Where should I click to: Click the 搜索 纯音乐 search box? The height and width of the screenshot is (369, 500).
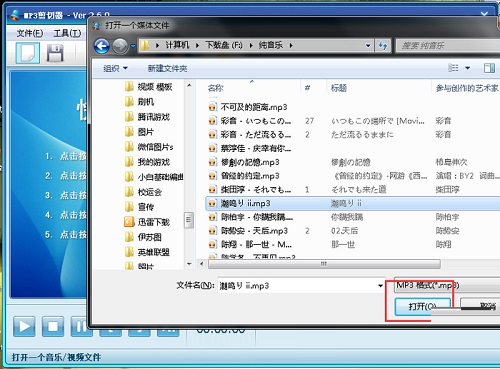448,46
